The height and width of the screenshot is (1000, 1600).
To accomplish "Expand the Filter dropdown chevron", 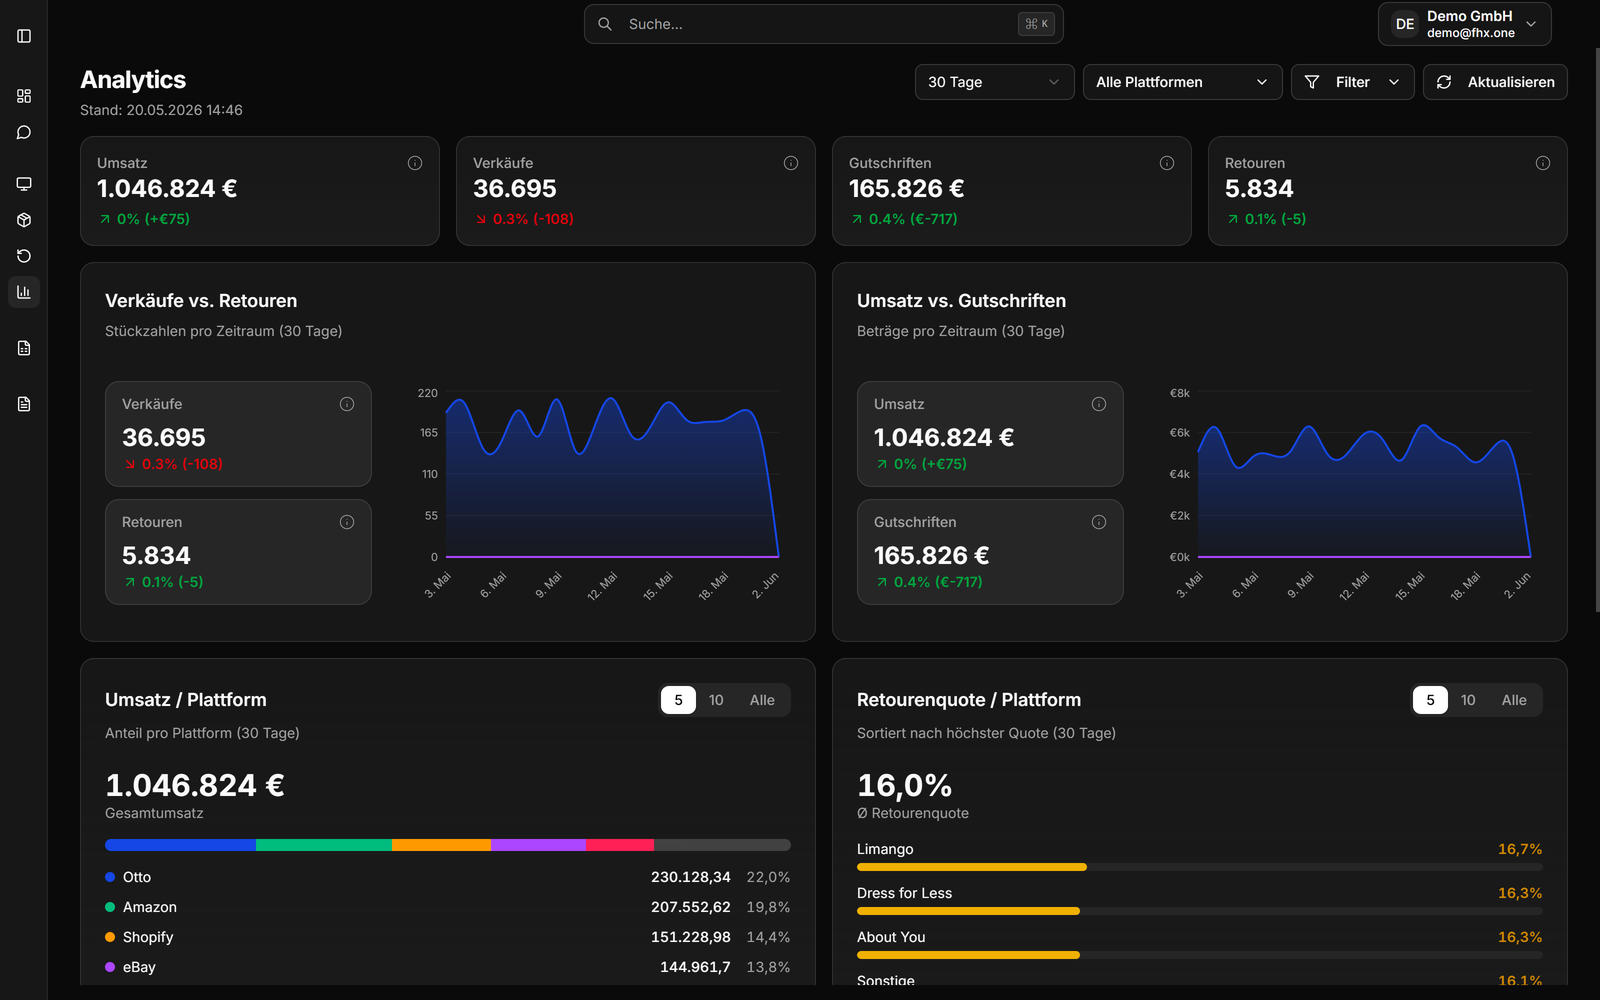I will coord(1394,82).
